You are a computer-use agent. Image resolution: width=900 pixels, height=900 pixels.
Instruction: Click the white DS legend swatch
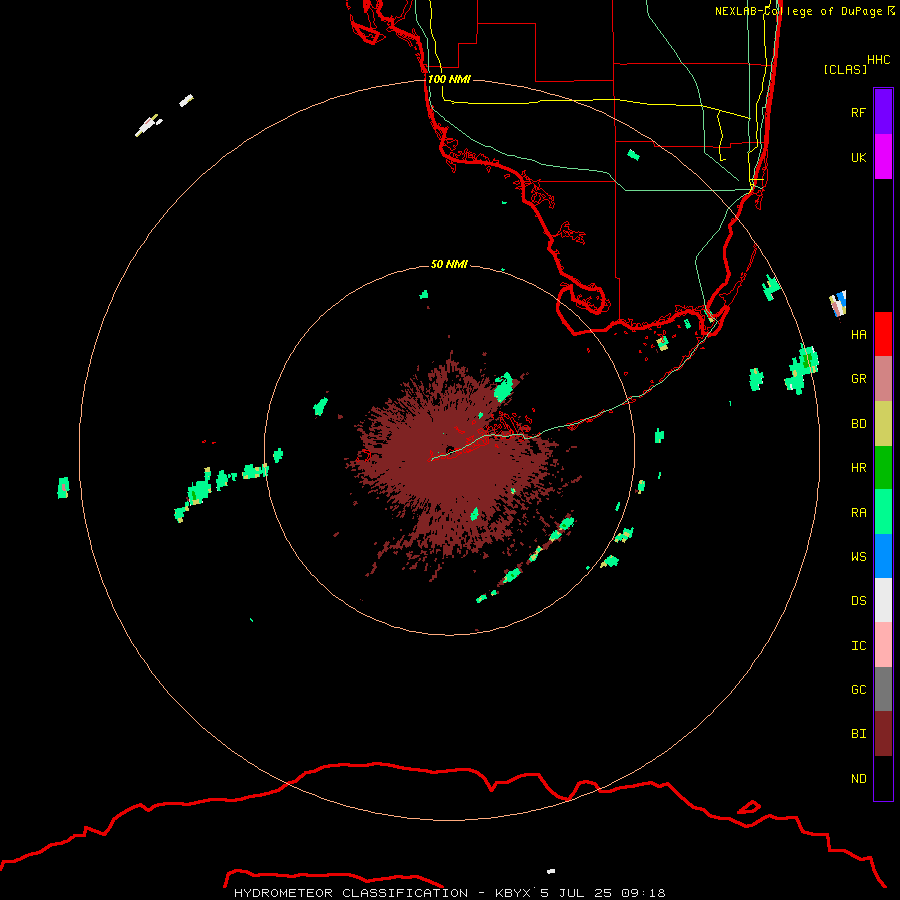tap(883, 600)
